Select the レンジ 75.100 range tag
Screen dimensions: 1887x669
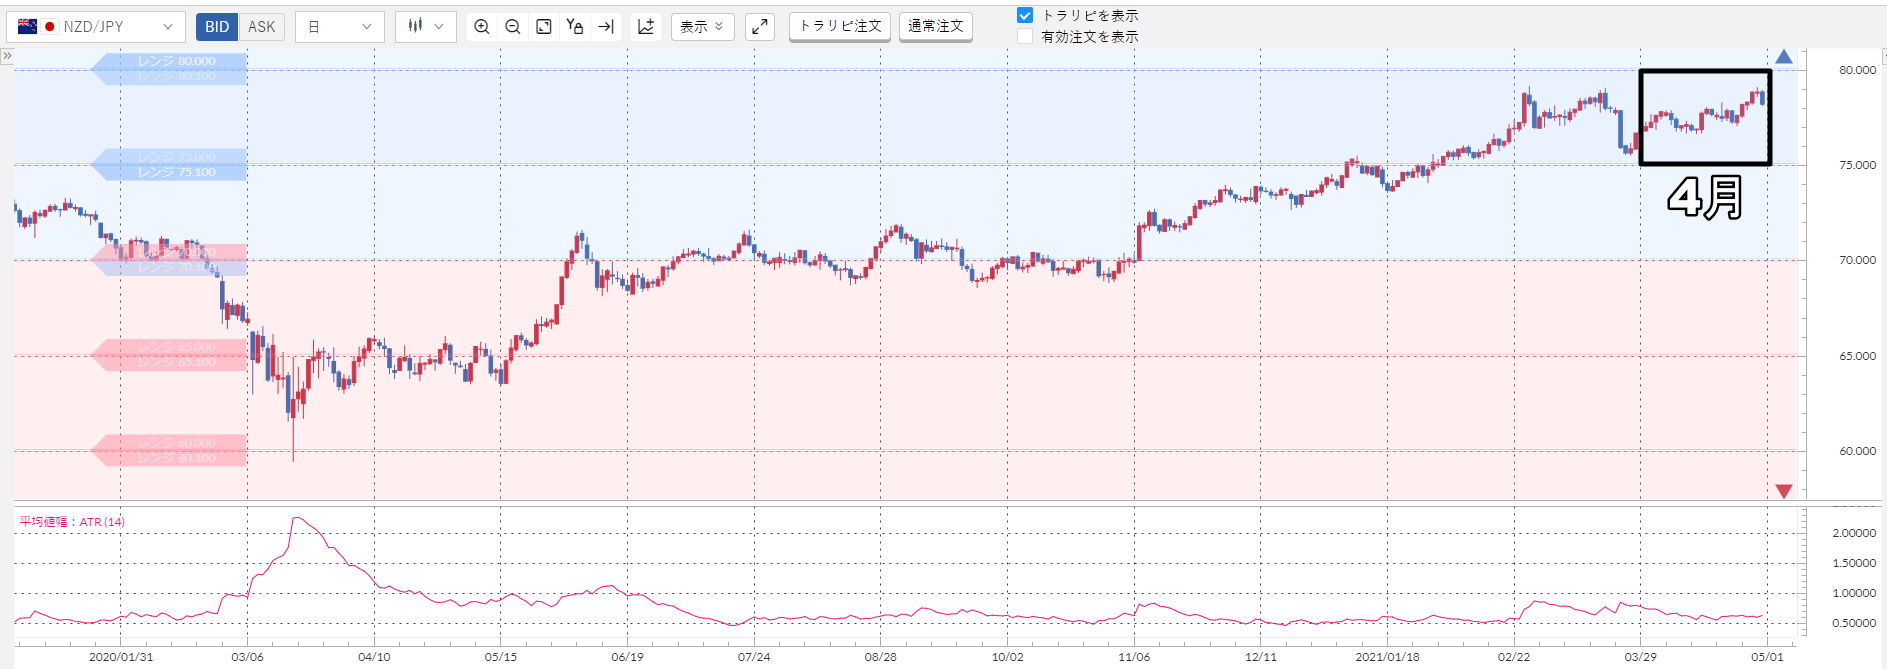176,172
